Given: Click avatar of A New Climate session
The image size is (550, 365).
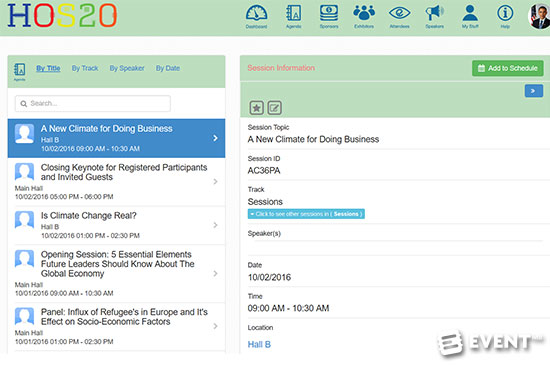Looking at the screenshot, I should [24, 134].
